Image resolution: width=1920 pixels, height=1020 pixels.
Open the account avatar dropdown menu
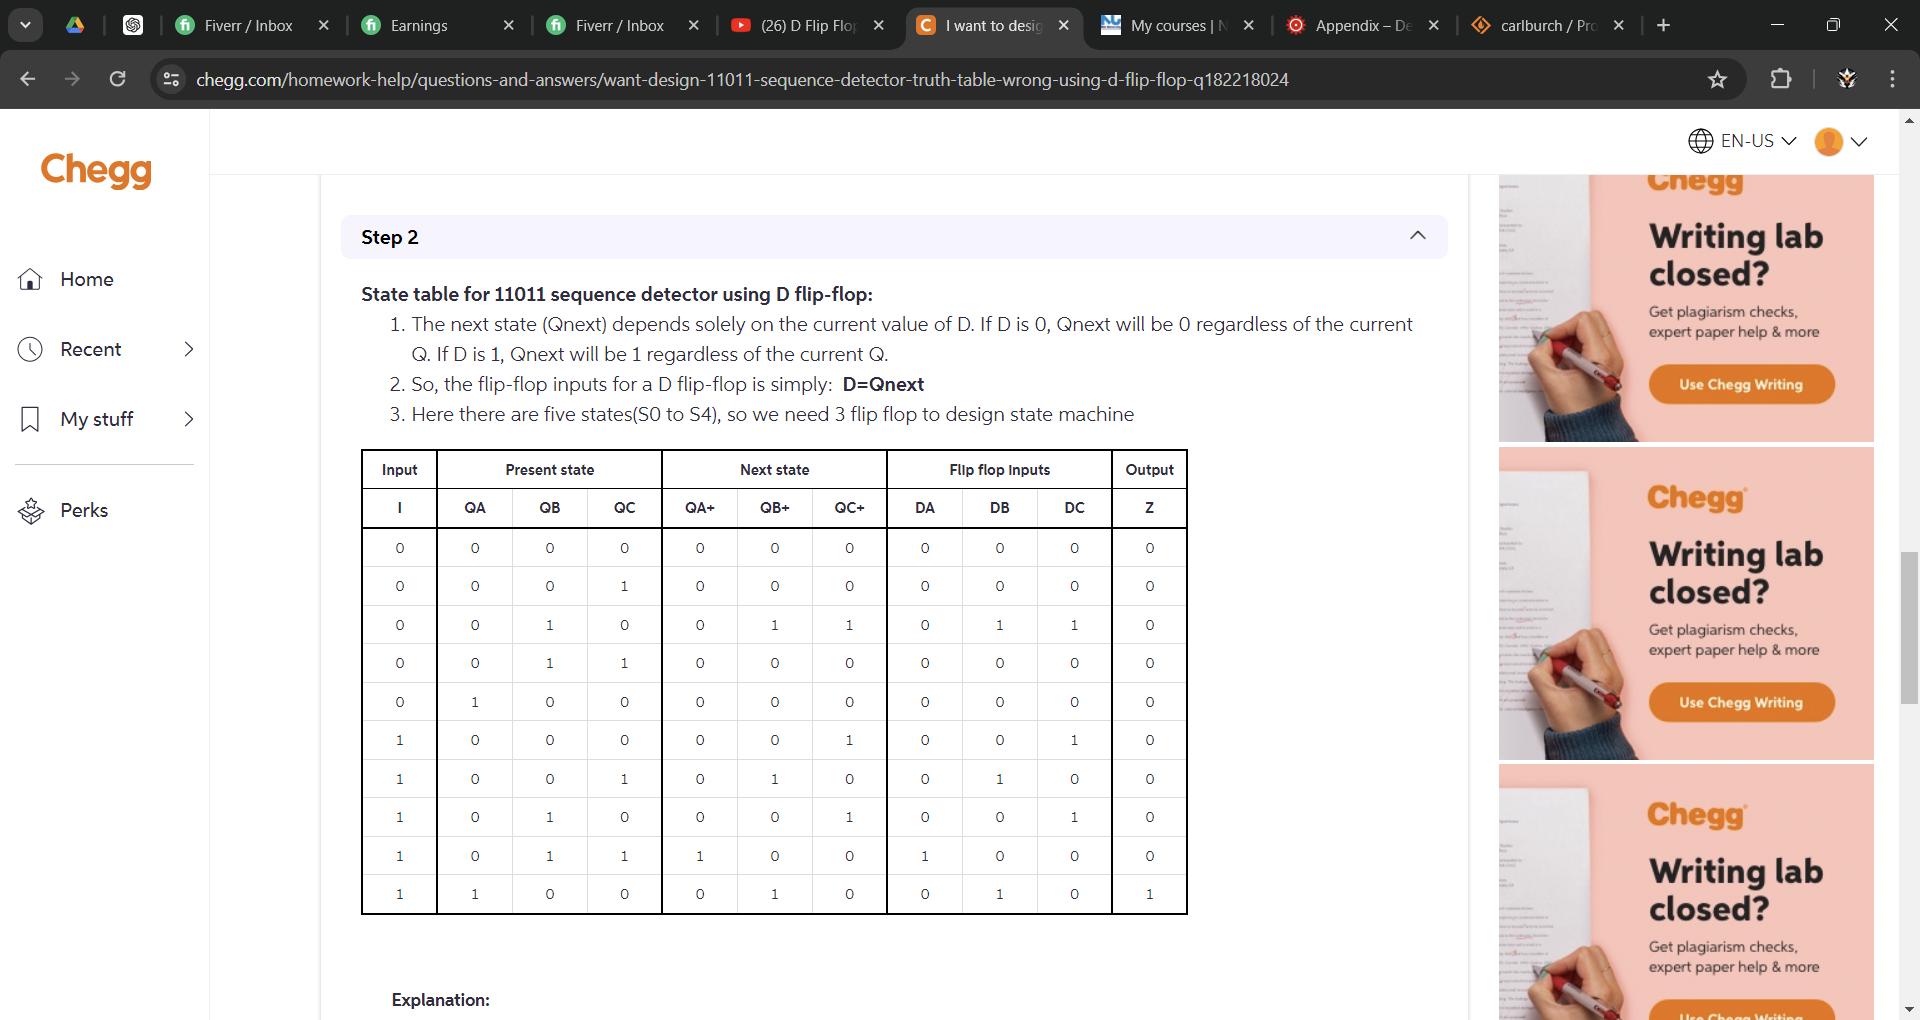point(1840,141)
